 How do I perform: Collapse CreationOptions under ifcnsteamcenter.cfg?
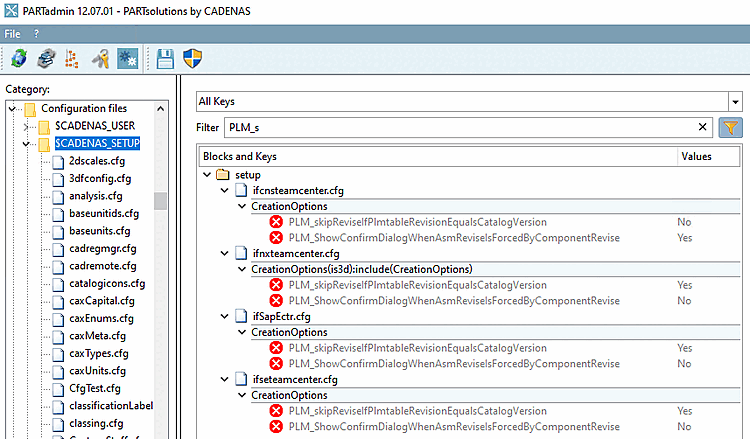[x=242, y=206]
